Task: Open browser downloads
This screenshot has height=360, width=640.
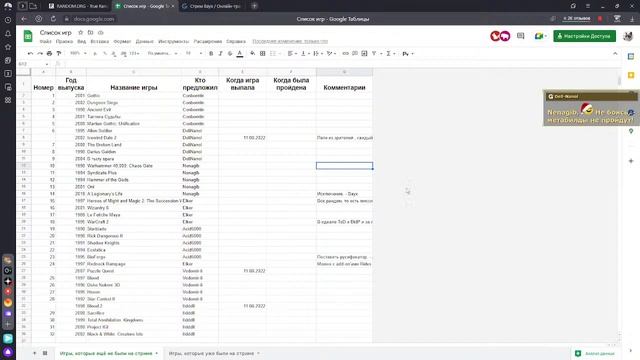Action: (x=632, y=19)
